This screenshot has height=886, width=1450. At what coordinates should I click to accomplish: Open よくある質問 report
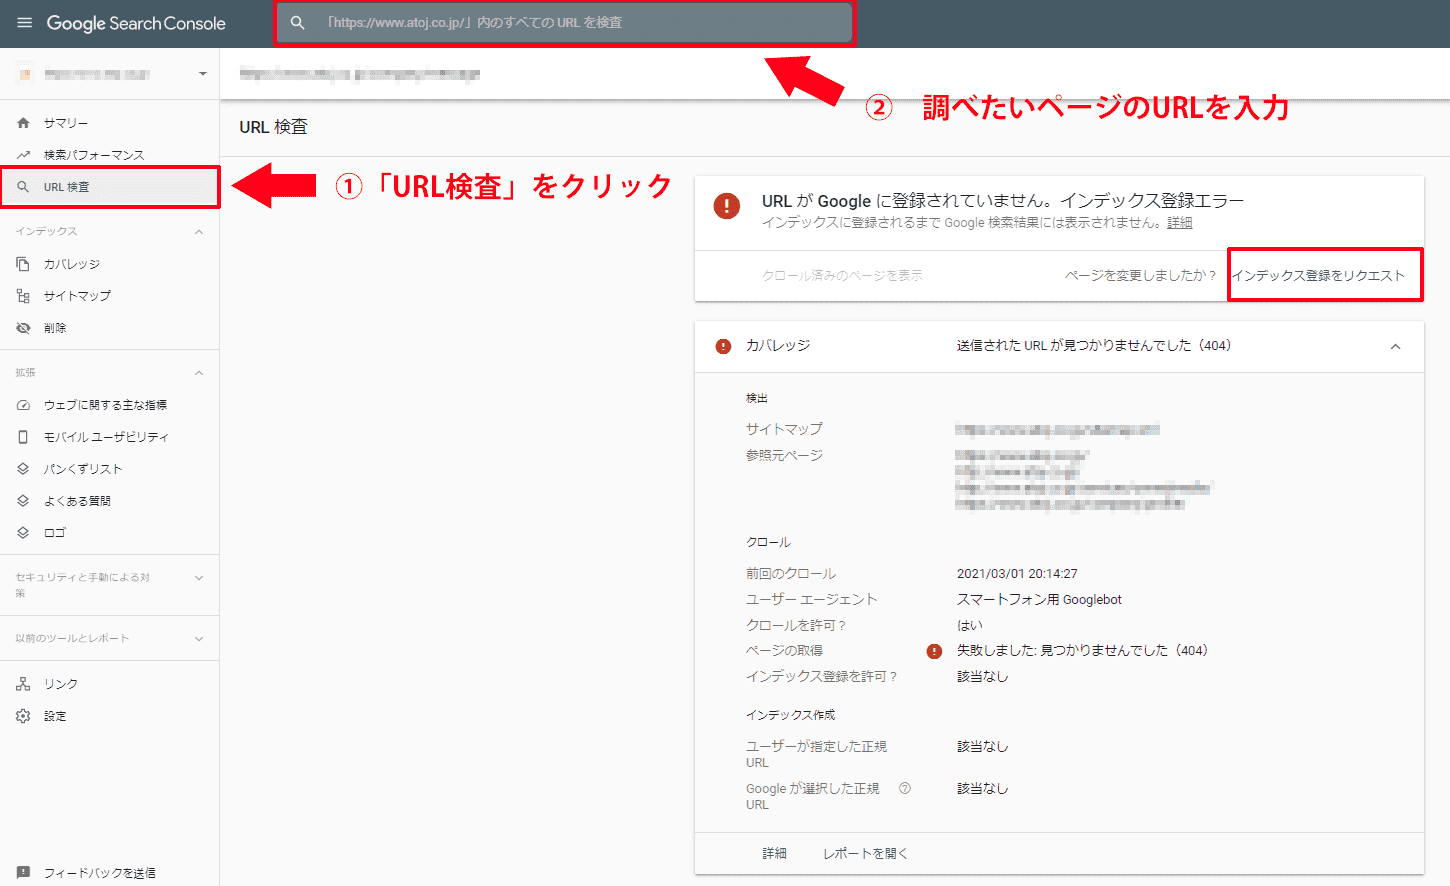pyautogui.click(x=77, y=501)
